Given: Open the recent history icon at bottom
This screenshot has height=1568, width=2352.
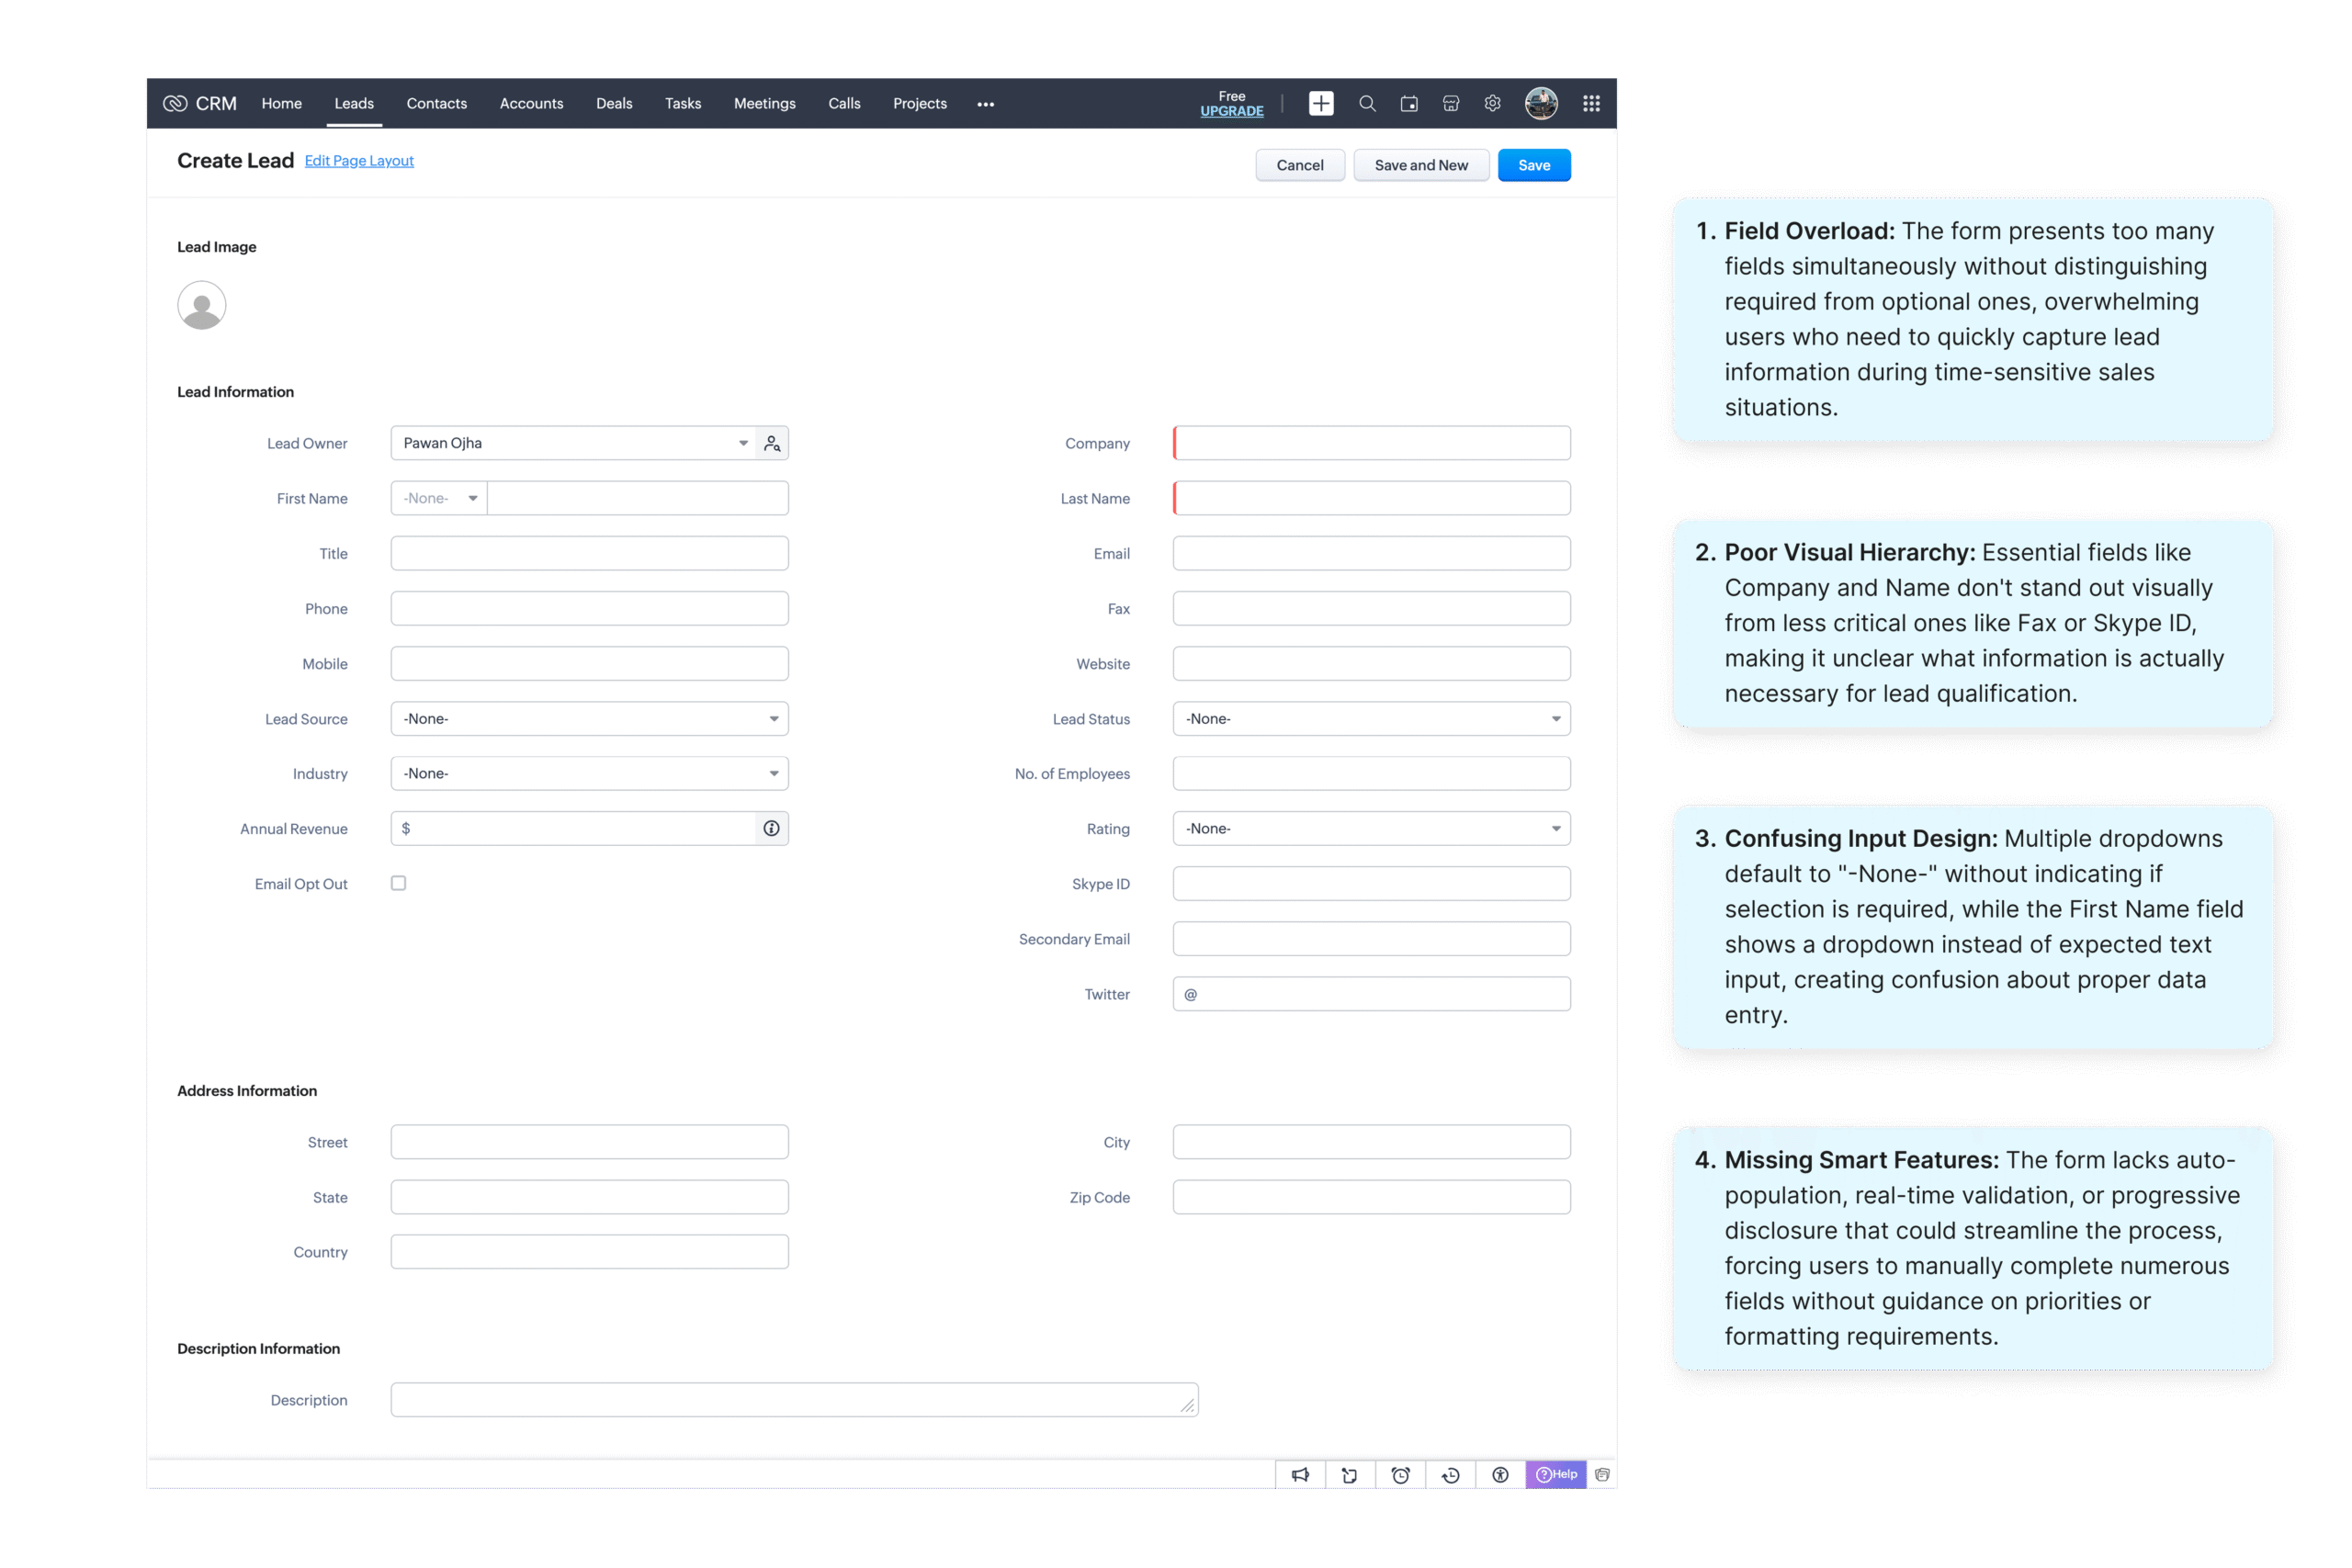Looking at the screenshot, I should [1450, 1474].
